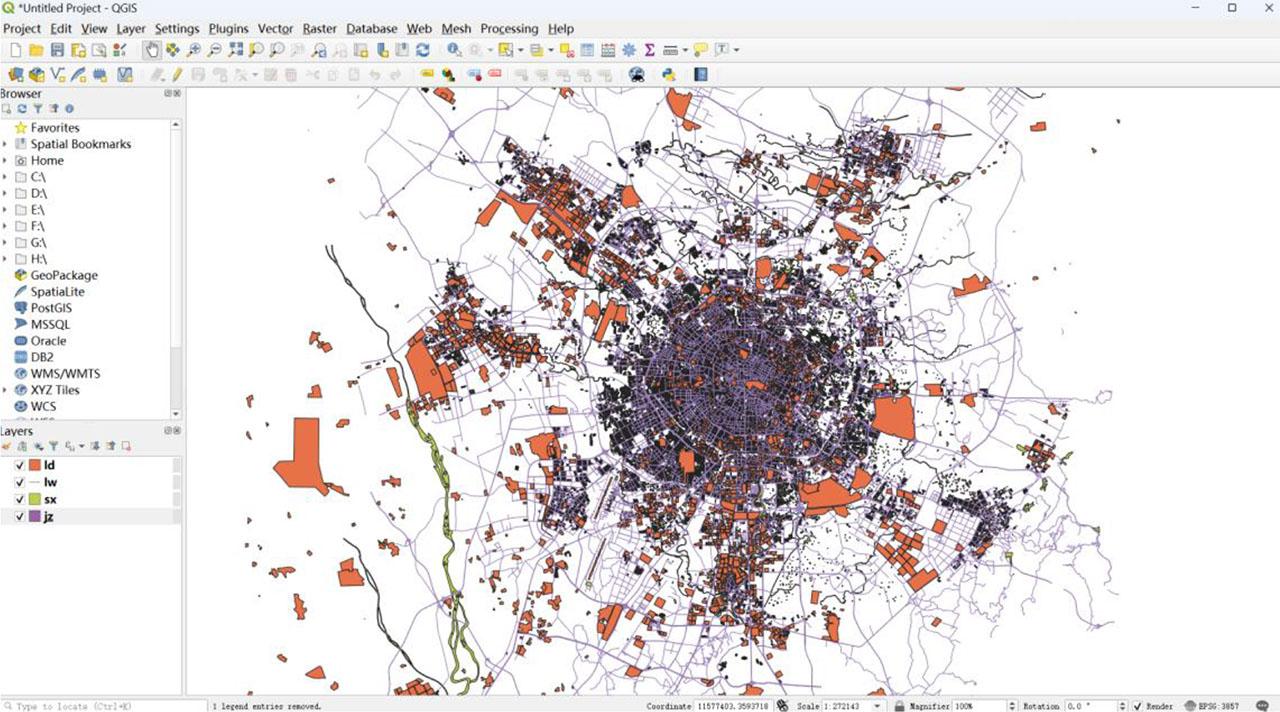Click the Refresh map icon
The height and width of the screenshot is (712, 1280).
[423, 50]
